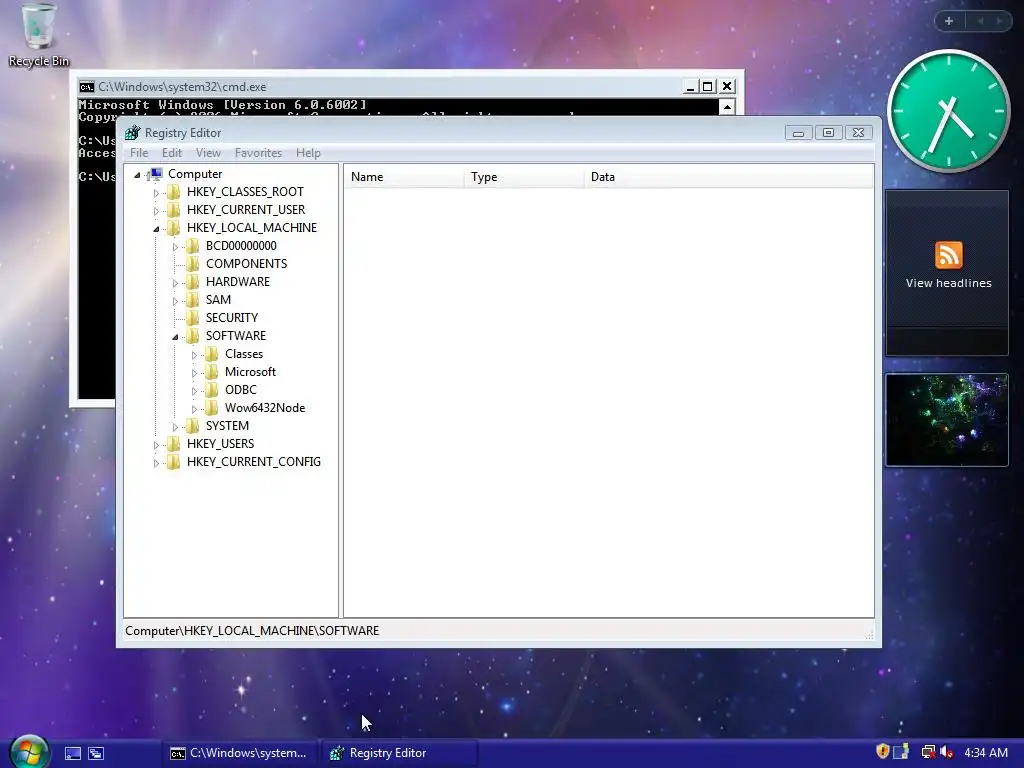Click the muted volume tray icon

(x=947, y=752)
